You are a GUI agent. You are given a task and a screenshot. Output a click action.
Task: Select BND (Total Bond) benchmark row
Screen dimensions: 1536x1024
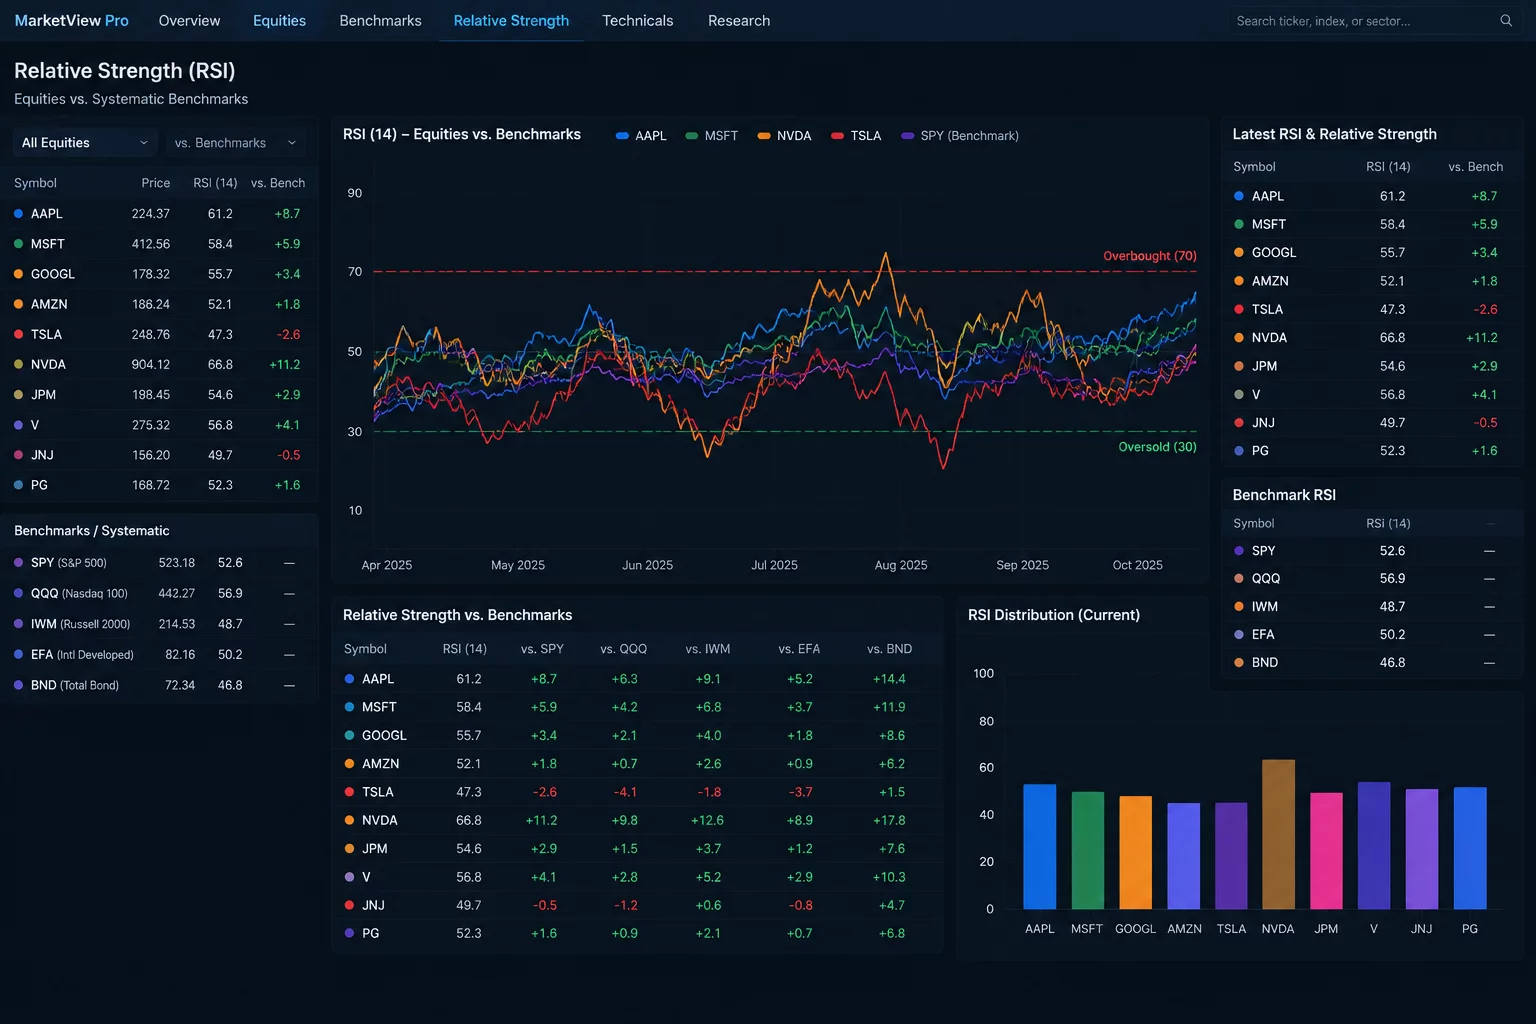click(159, 685)
